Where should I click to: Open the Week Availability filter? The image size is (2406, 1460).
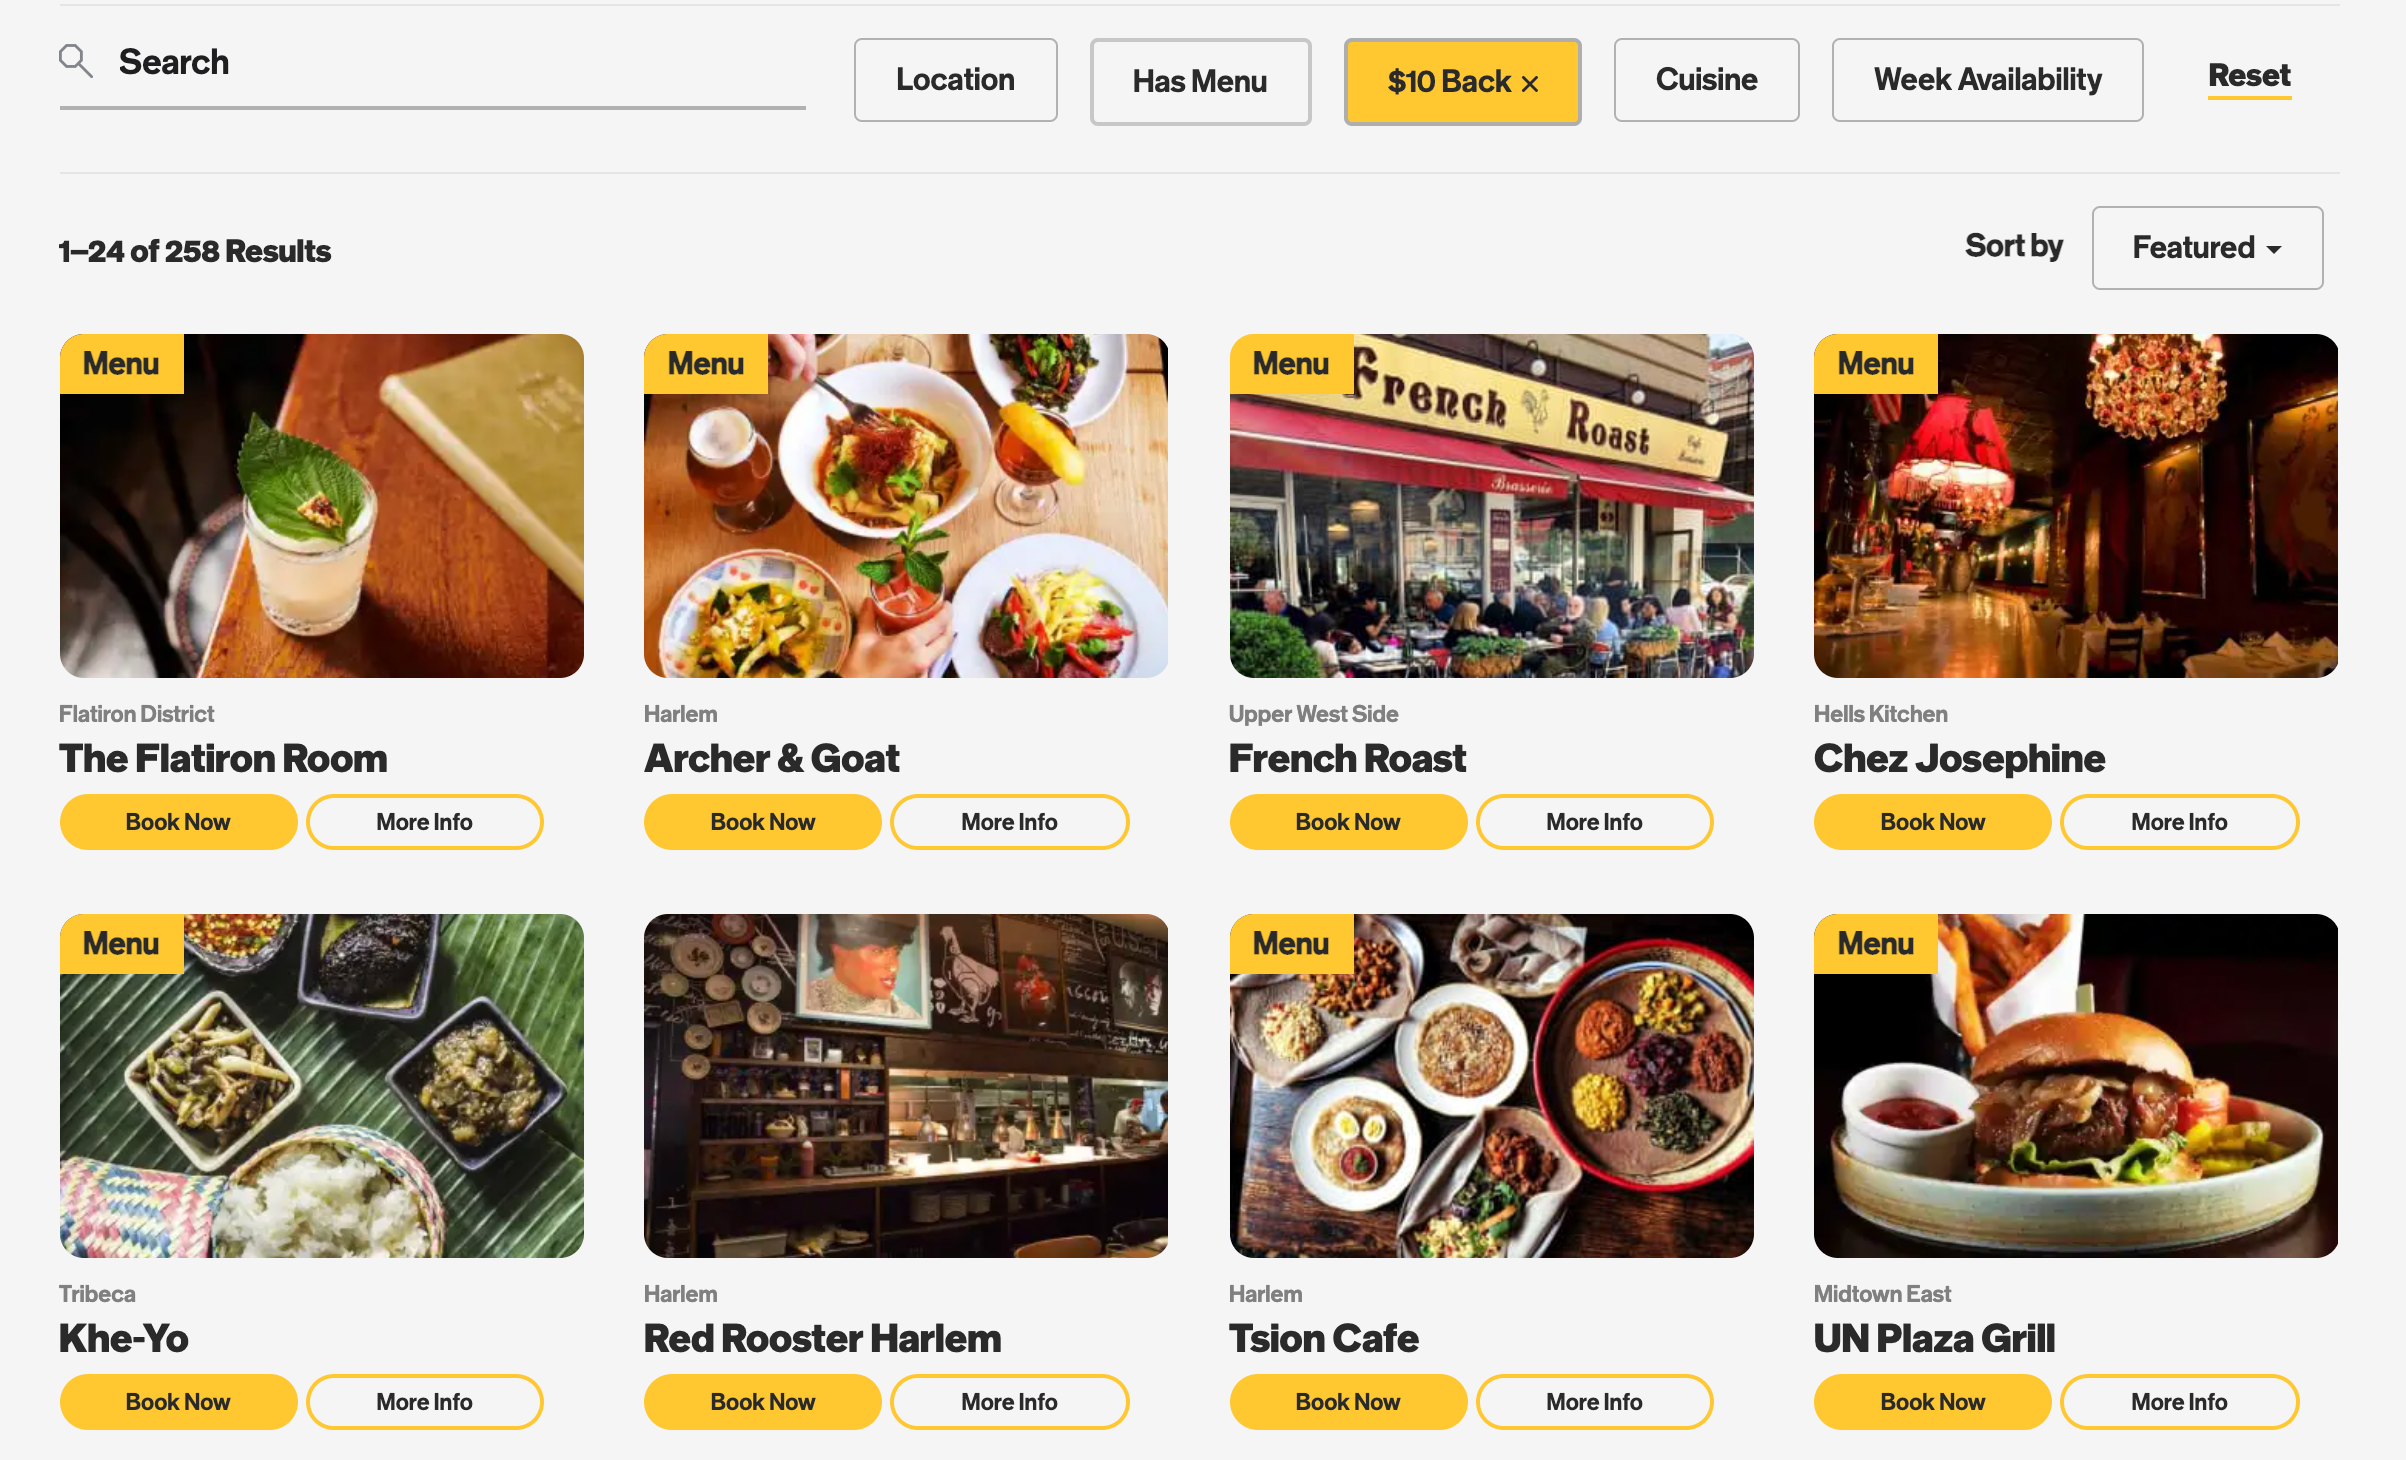point(1987,80)
